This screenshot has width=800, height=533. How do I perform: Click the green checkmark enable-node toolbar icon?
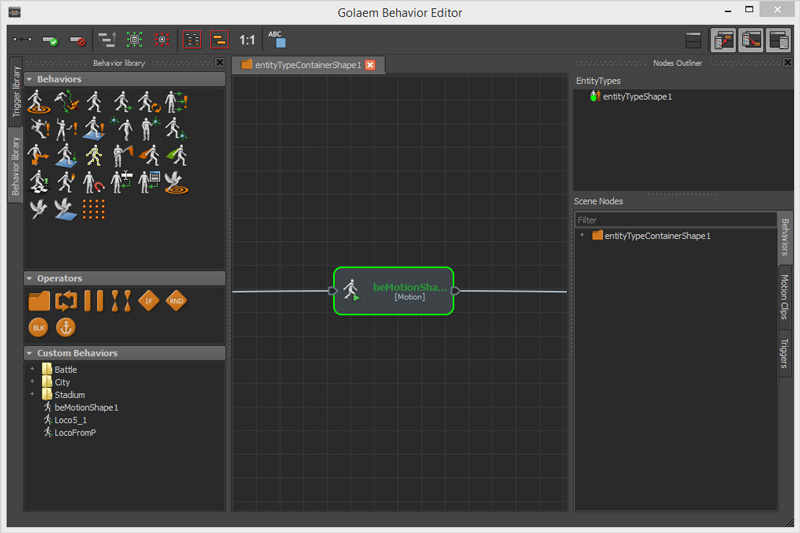pos(50,40)
